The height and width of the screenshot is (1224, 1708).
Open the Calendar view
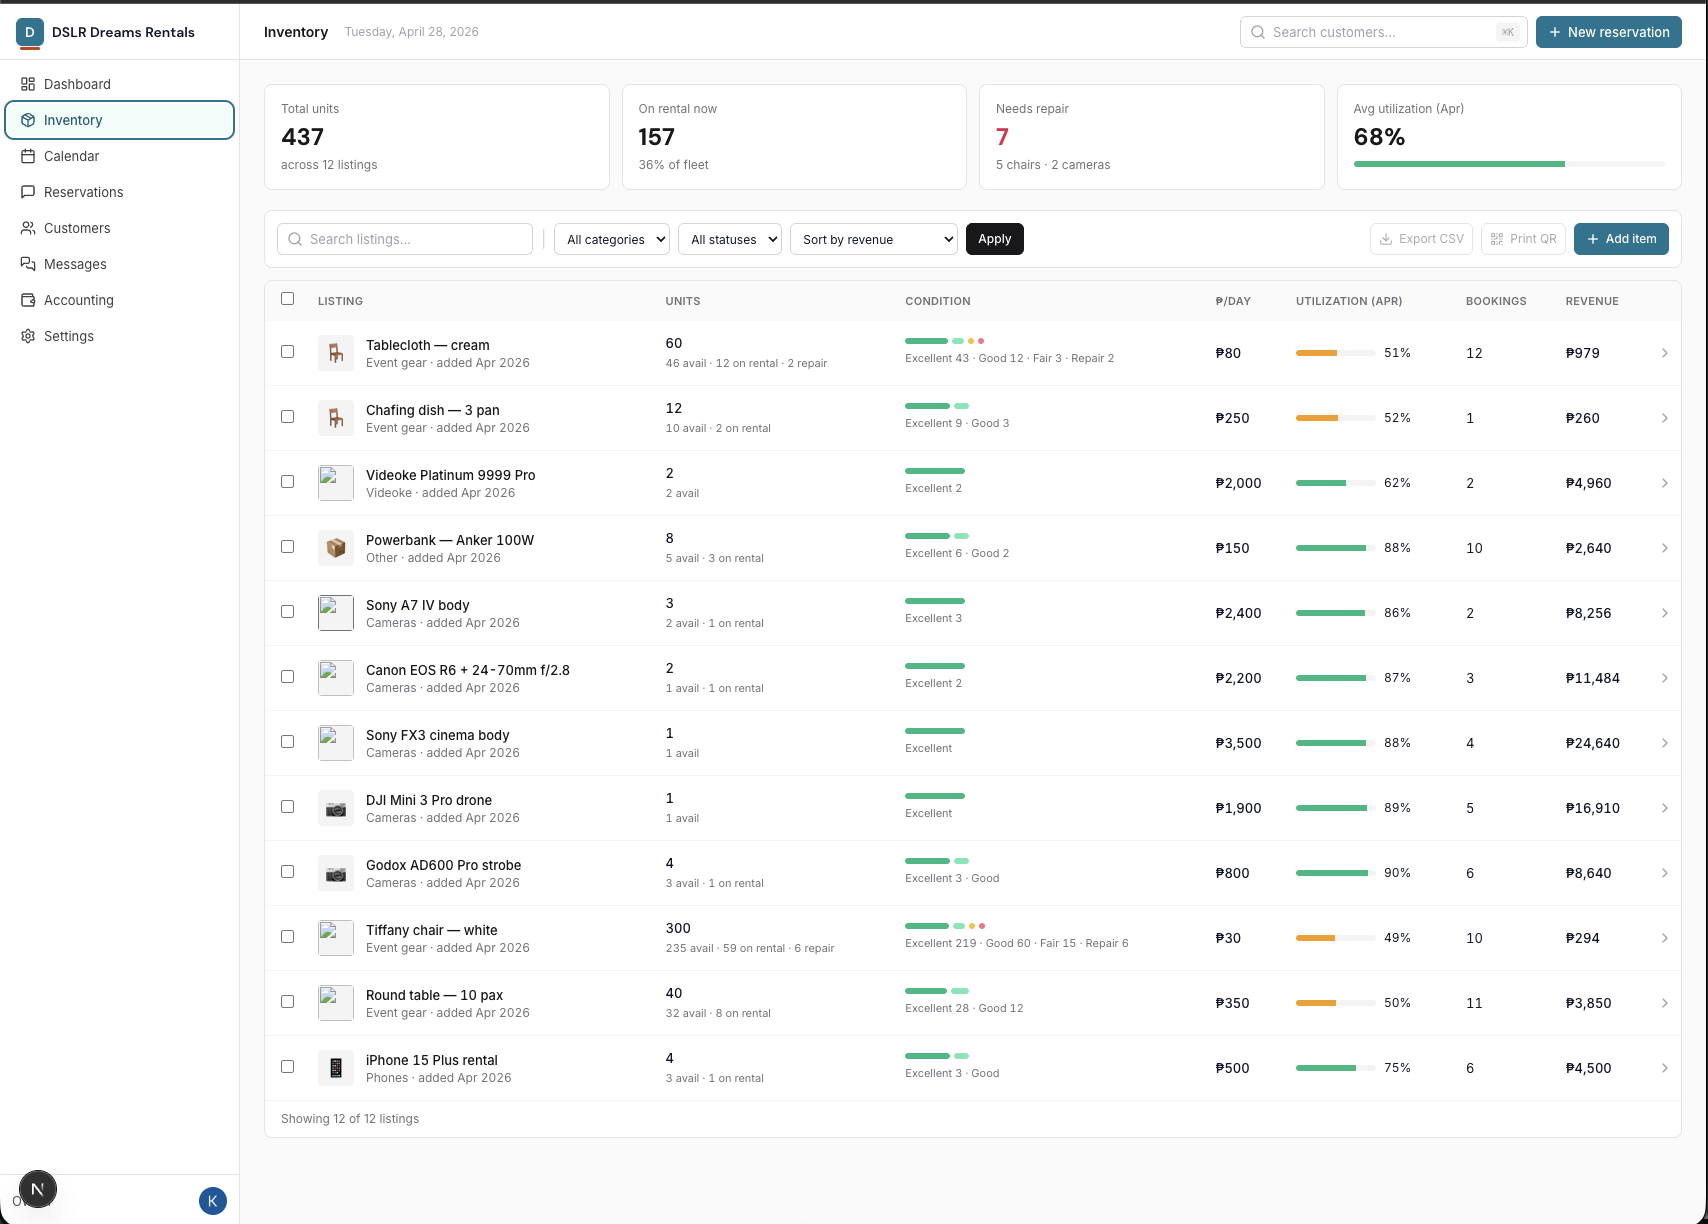tap(72, 156)
